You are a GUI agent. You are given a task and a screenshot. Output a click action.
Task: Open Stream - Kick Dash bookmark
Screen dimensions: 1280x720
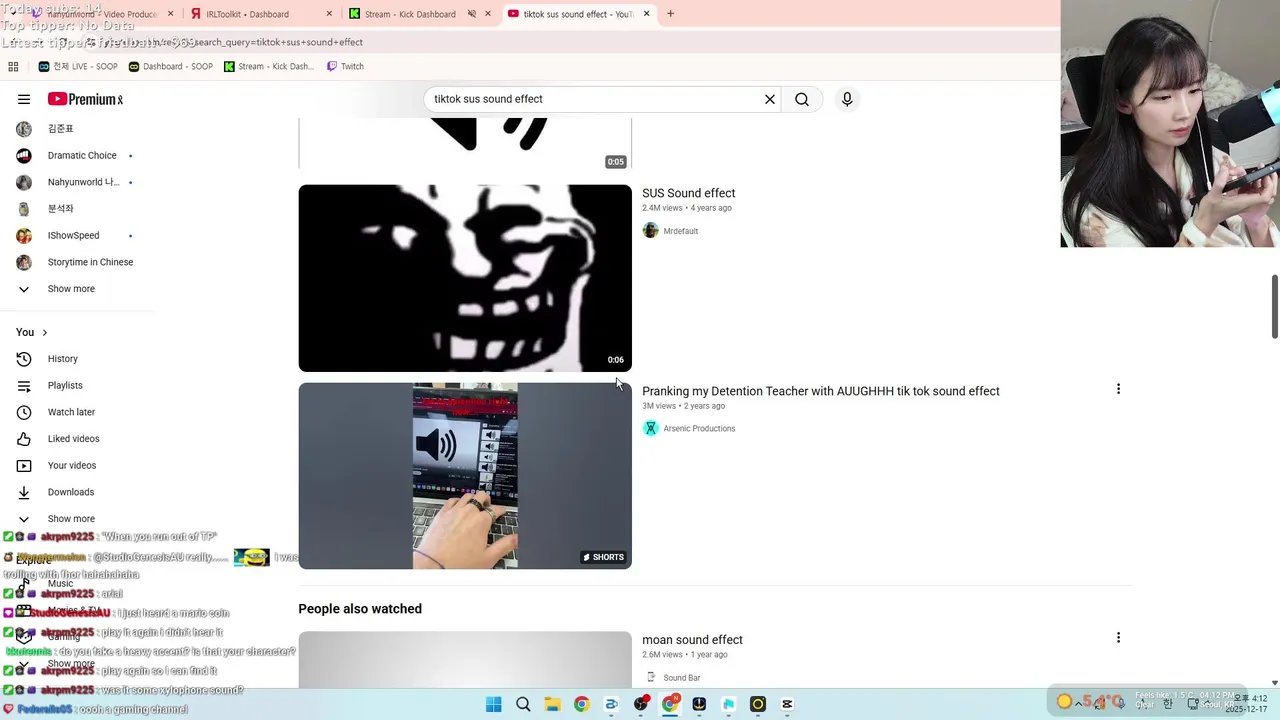pyautogui.click(x=268, y=66)
